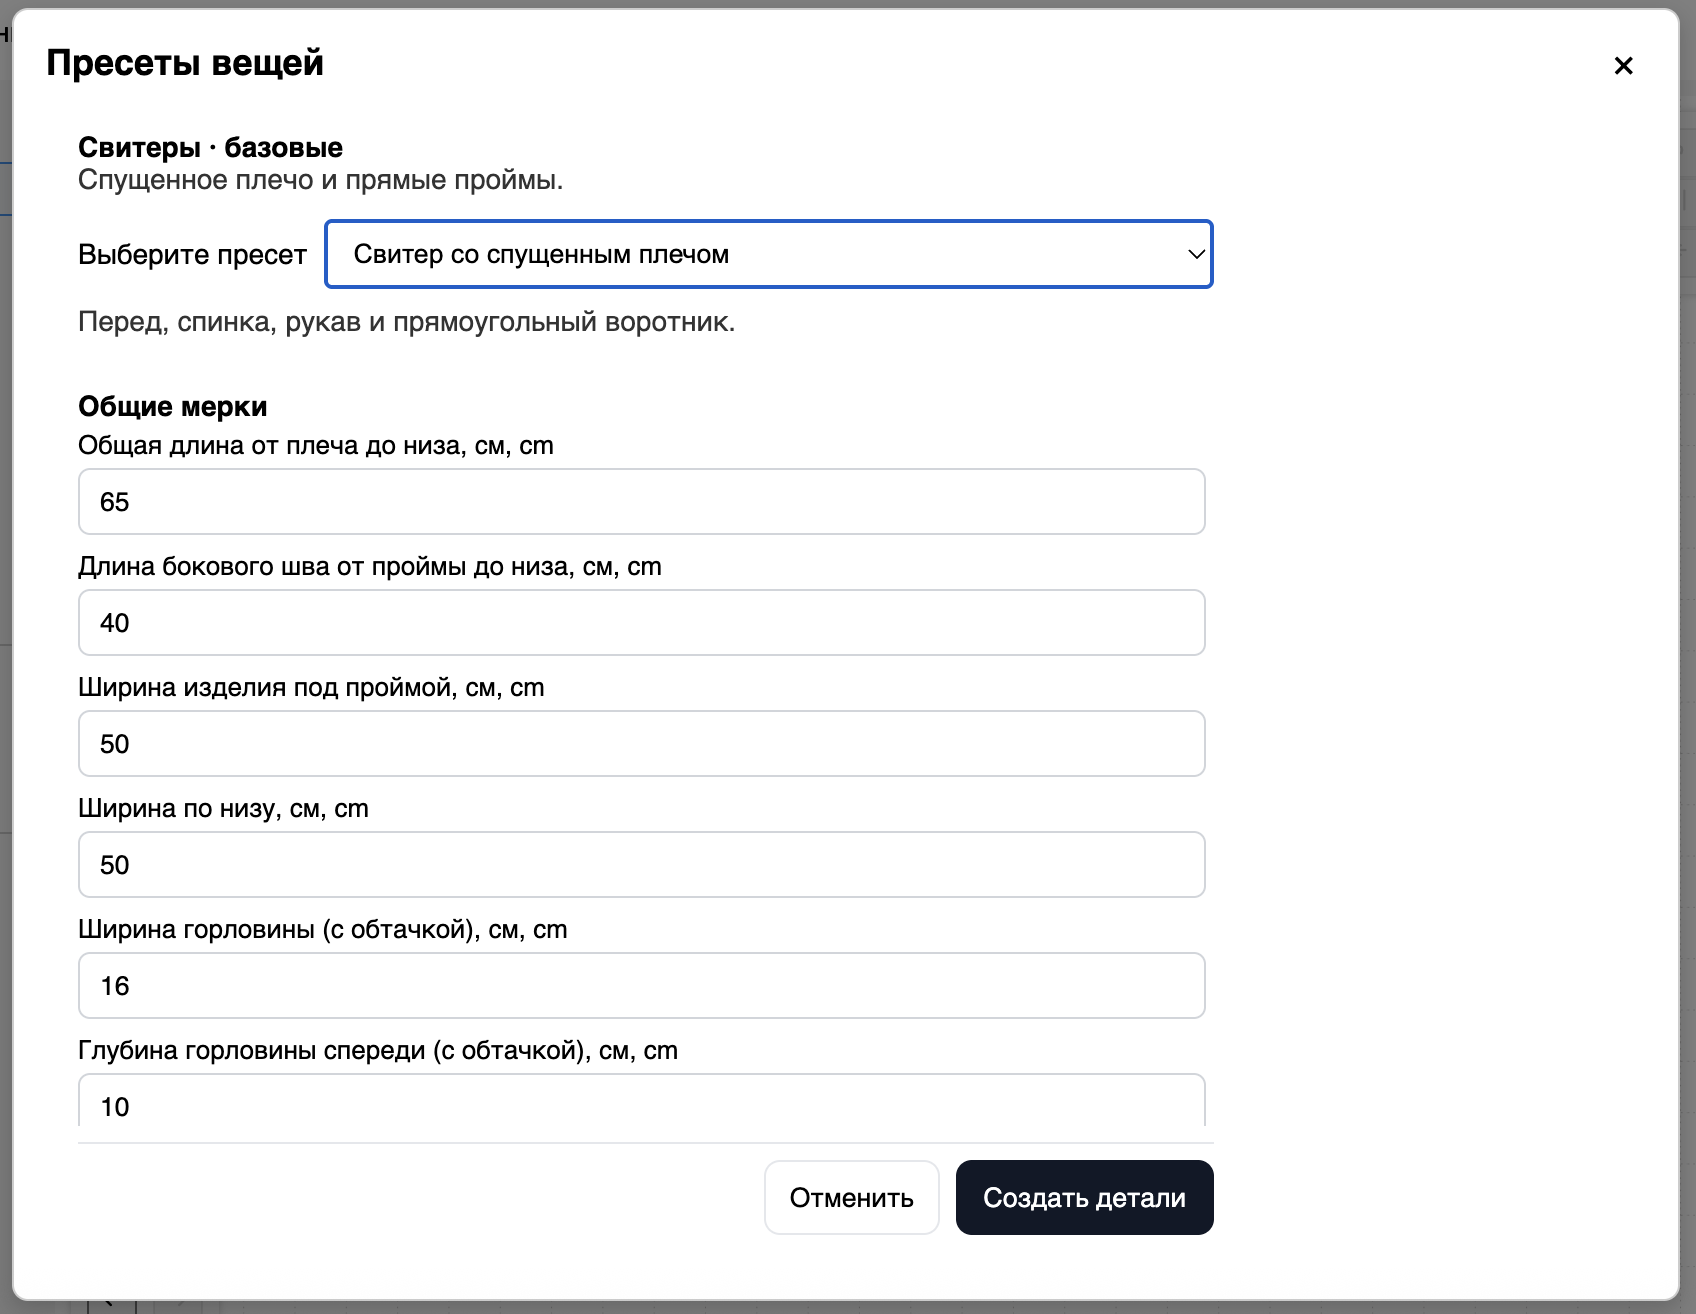The height and width of the screenshot is (1314, 1696).
Task: Click the Ширина по низу input field
Action: tap(641, 865)
